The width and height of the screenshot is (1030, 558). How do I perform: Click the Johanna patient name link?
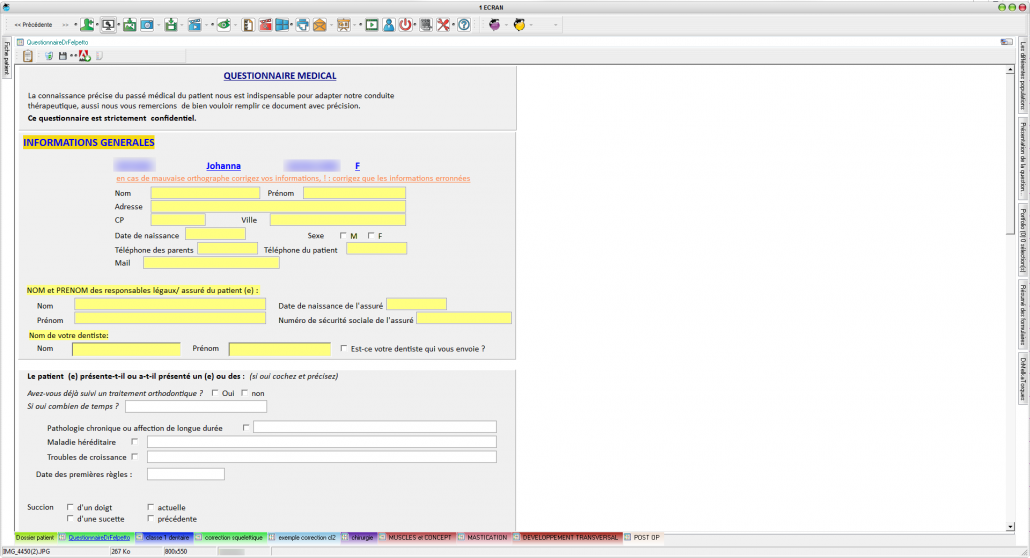223,166
